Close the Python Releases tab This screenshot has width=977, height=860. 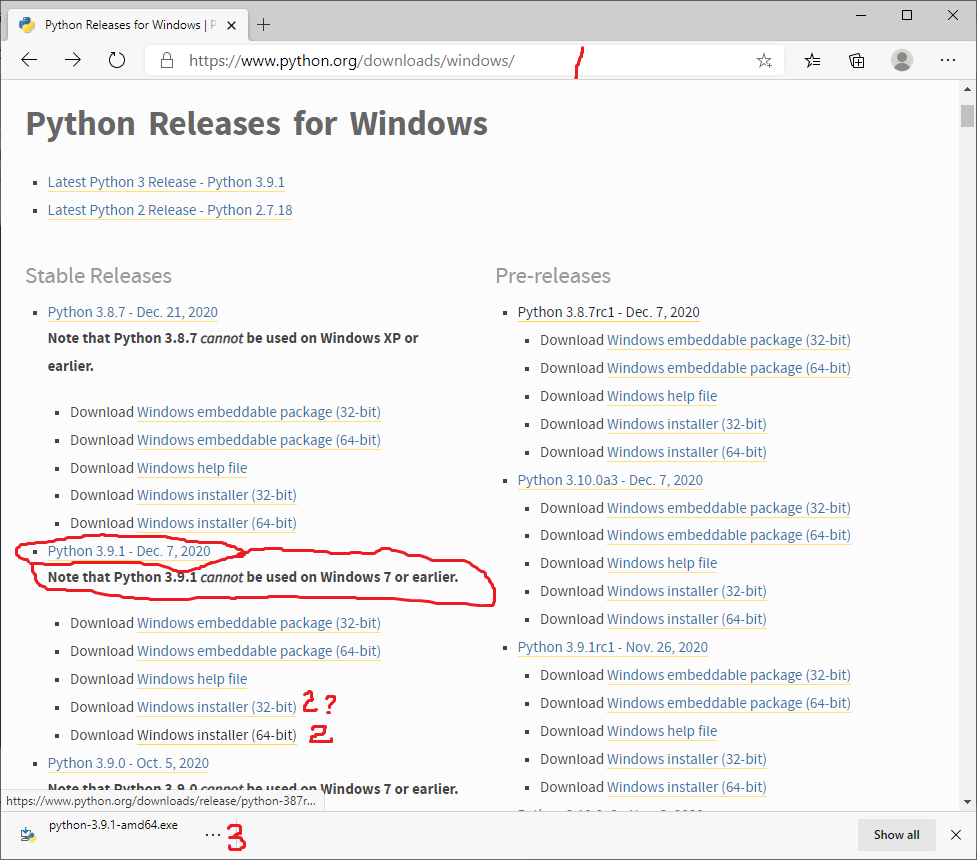point(231,26)
